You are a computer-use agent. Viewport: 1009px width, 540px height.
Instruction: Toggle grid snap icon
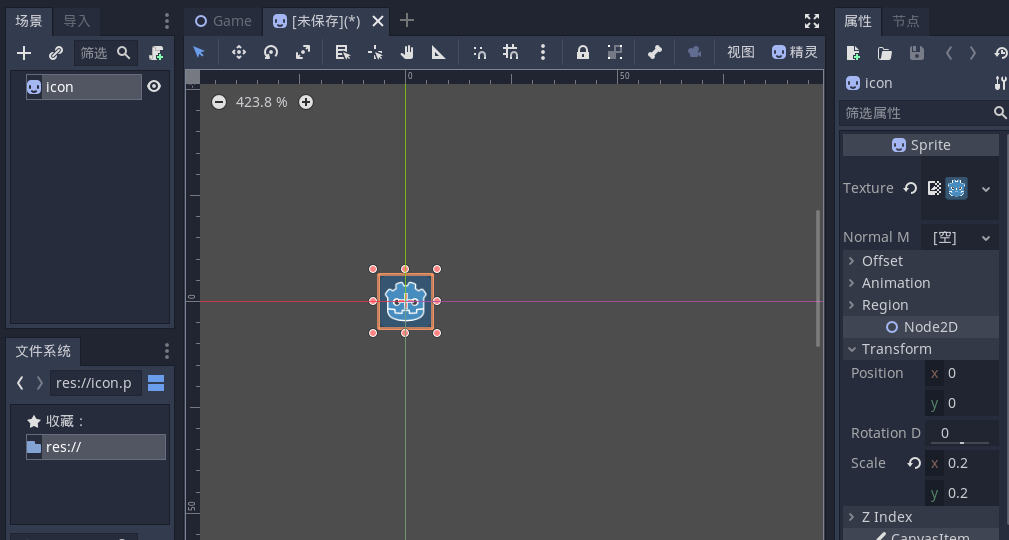click(511, 52)
